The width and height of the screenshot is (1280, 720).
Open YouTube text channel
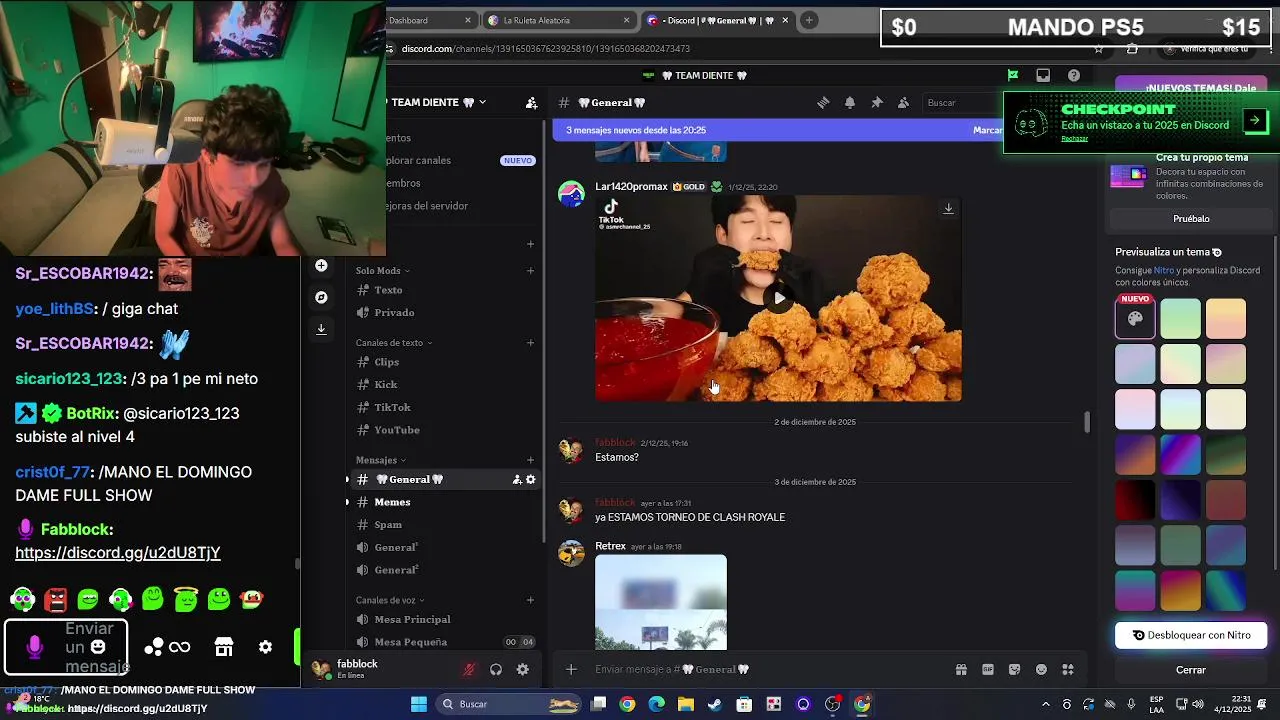click(445, 430)
